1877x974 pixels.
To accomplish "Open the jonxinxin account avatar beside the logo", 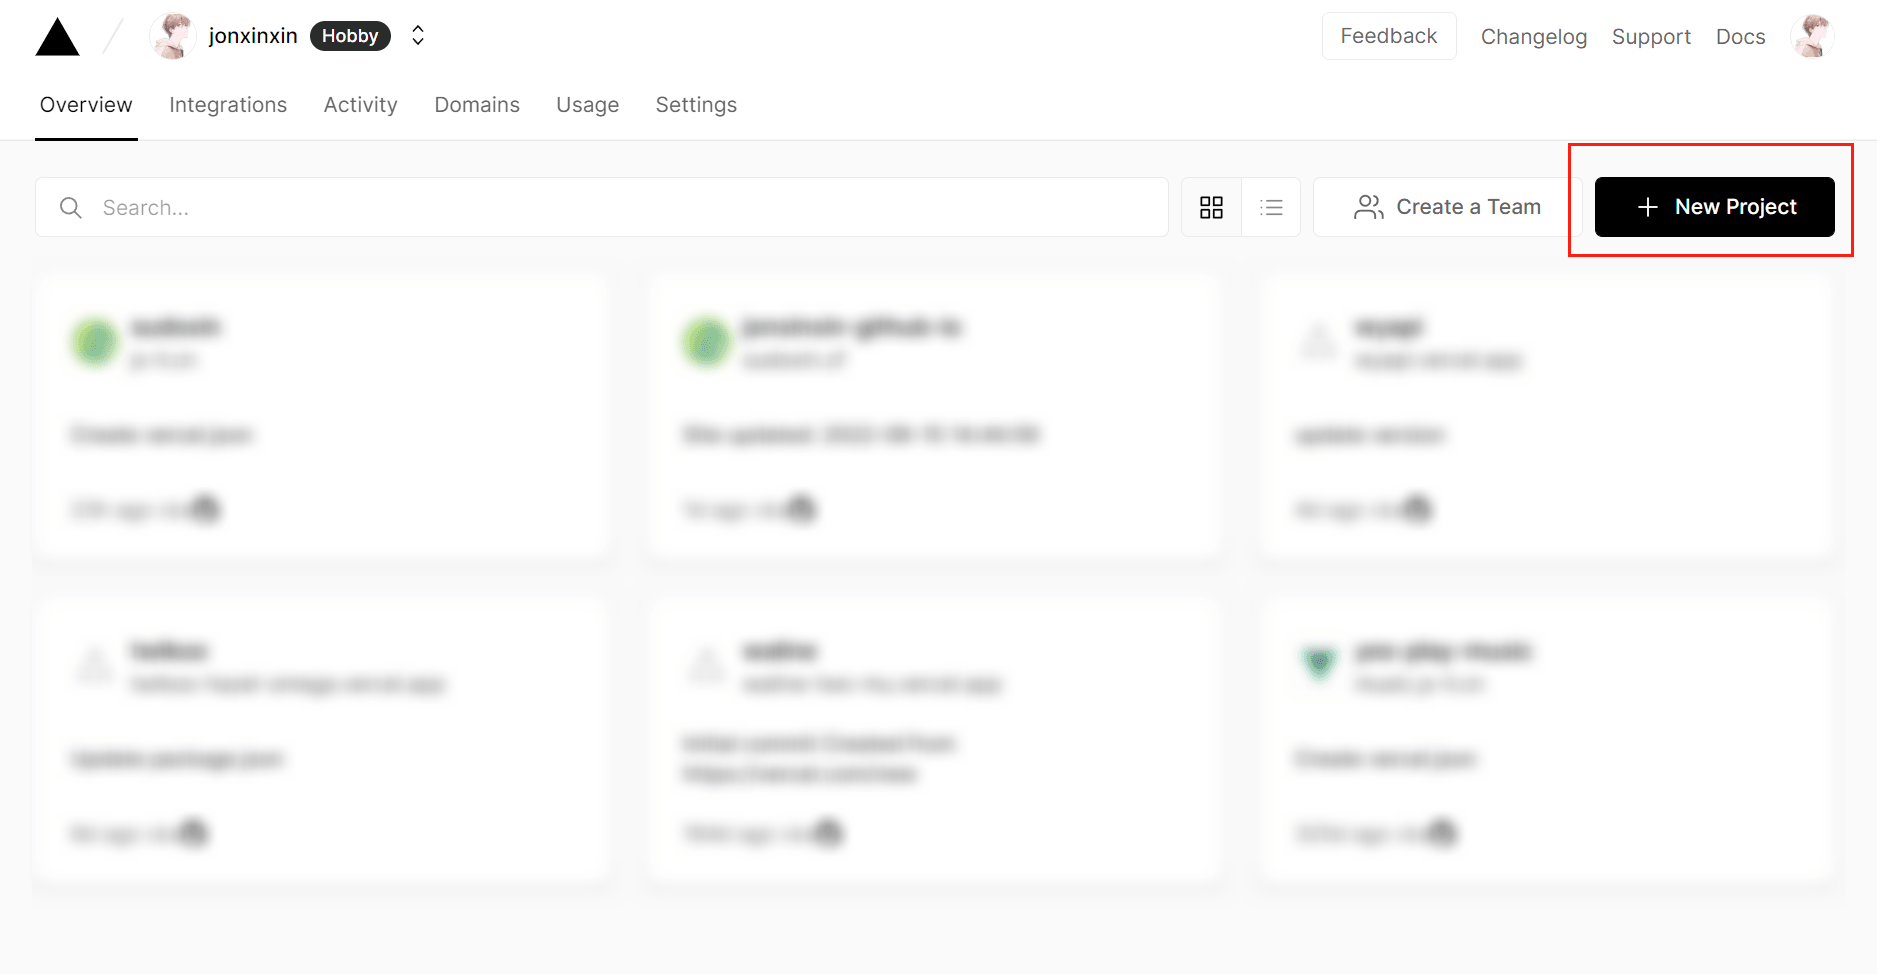I will pyautogui.click(x=173, y=36).
